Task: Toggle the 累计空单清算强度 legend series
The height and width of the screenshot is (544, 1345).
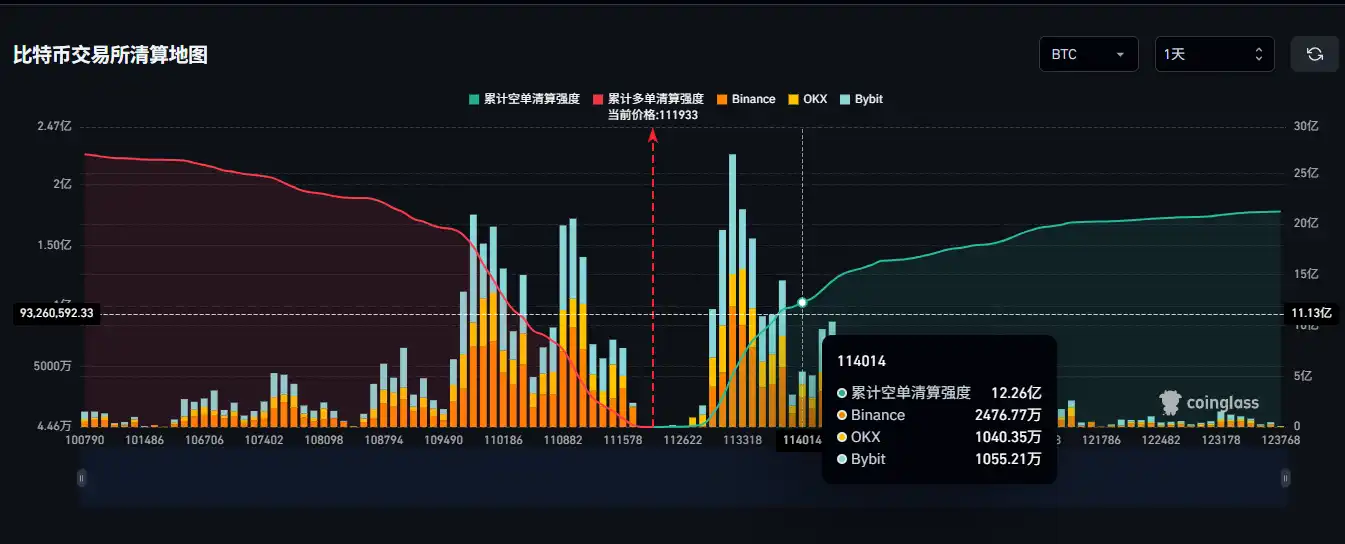Action: pyautogui.click(x=524, y=99)
